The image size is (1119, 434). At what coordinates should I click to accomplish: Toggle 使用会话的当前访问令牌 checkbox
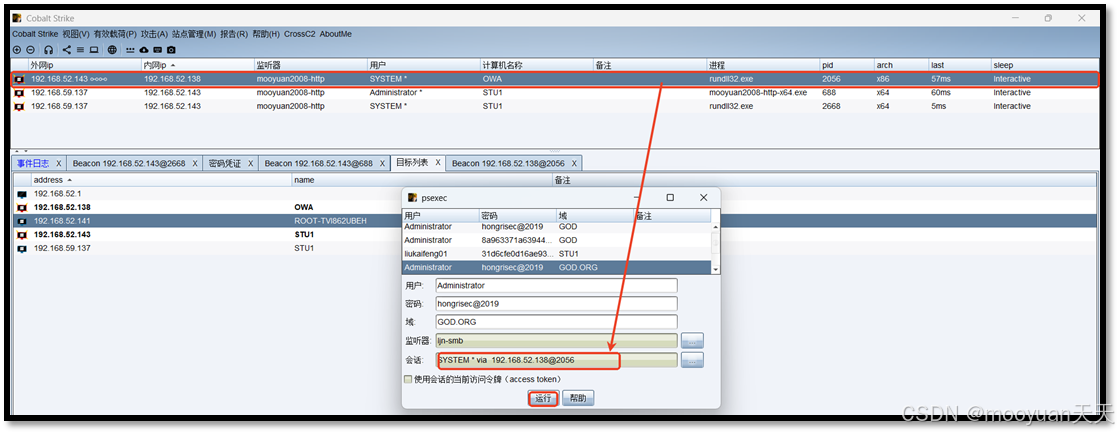[x=408, y=379]
